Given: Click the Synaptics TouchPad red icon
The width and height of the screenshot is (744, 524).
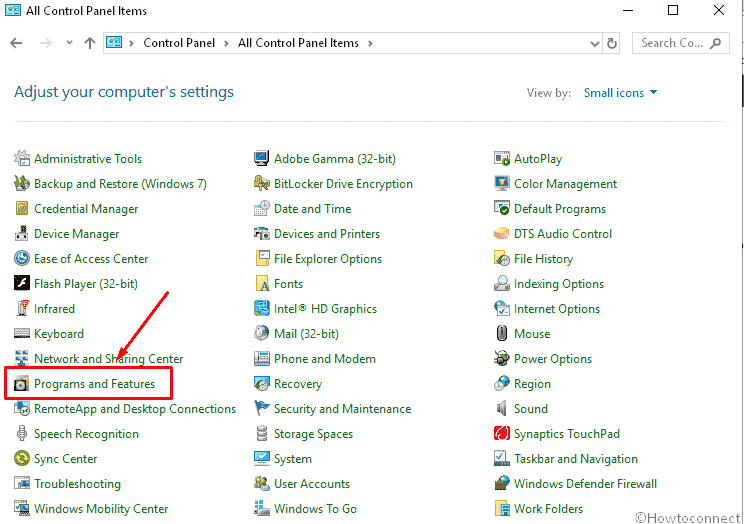Looking at the screenshot, I should [502, 433].
